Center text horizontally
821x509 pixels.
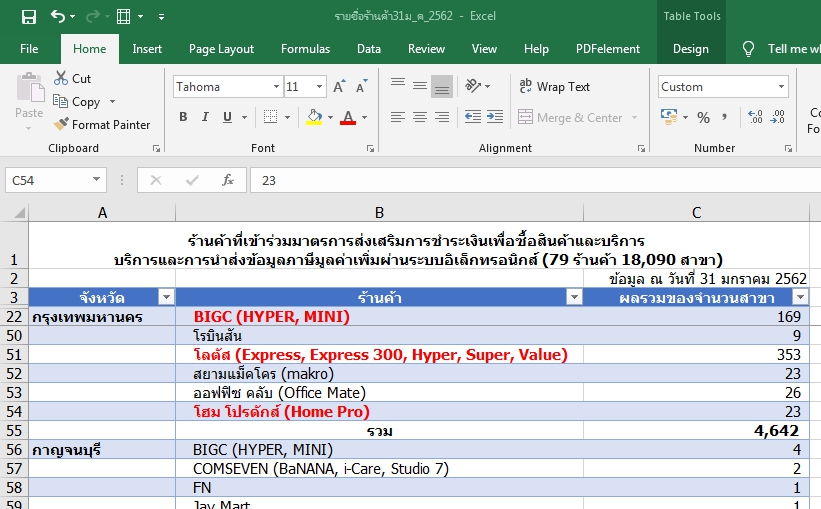[420, 117]
